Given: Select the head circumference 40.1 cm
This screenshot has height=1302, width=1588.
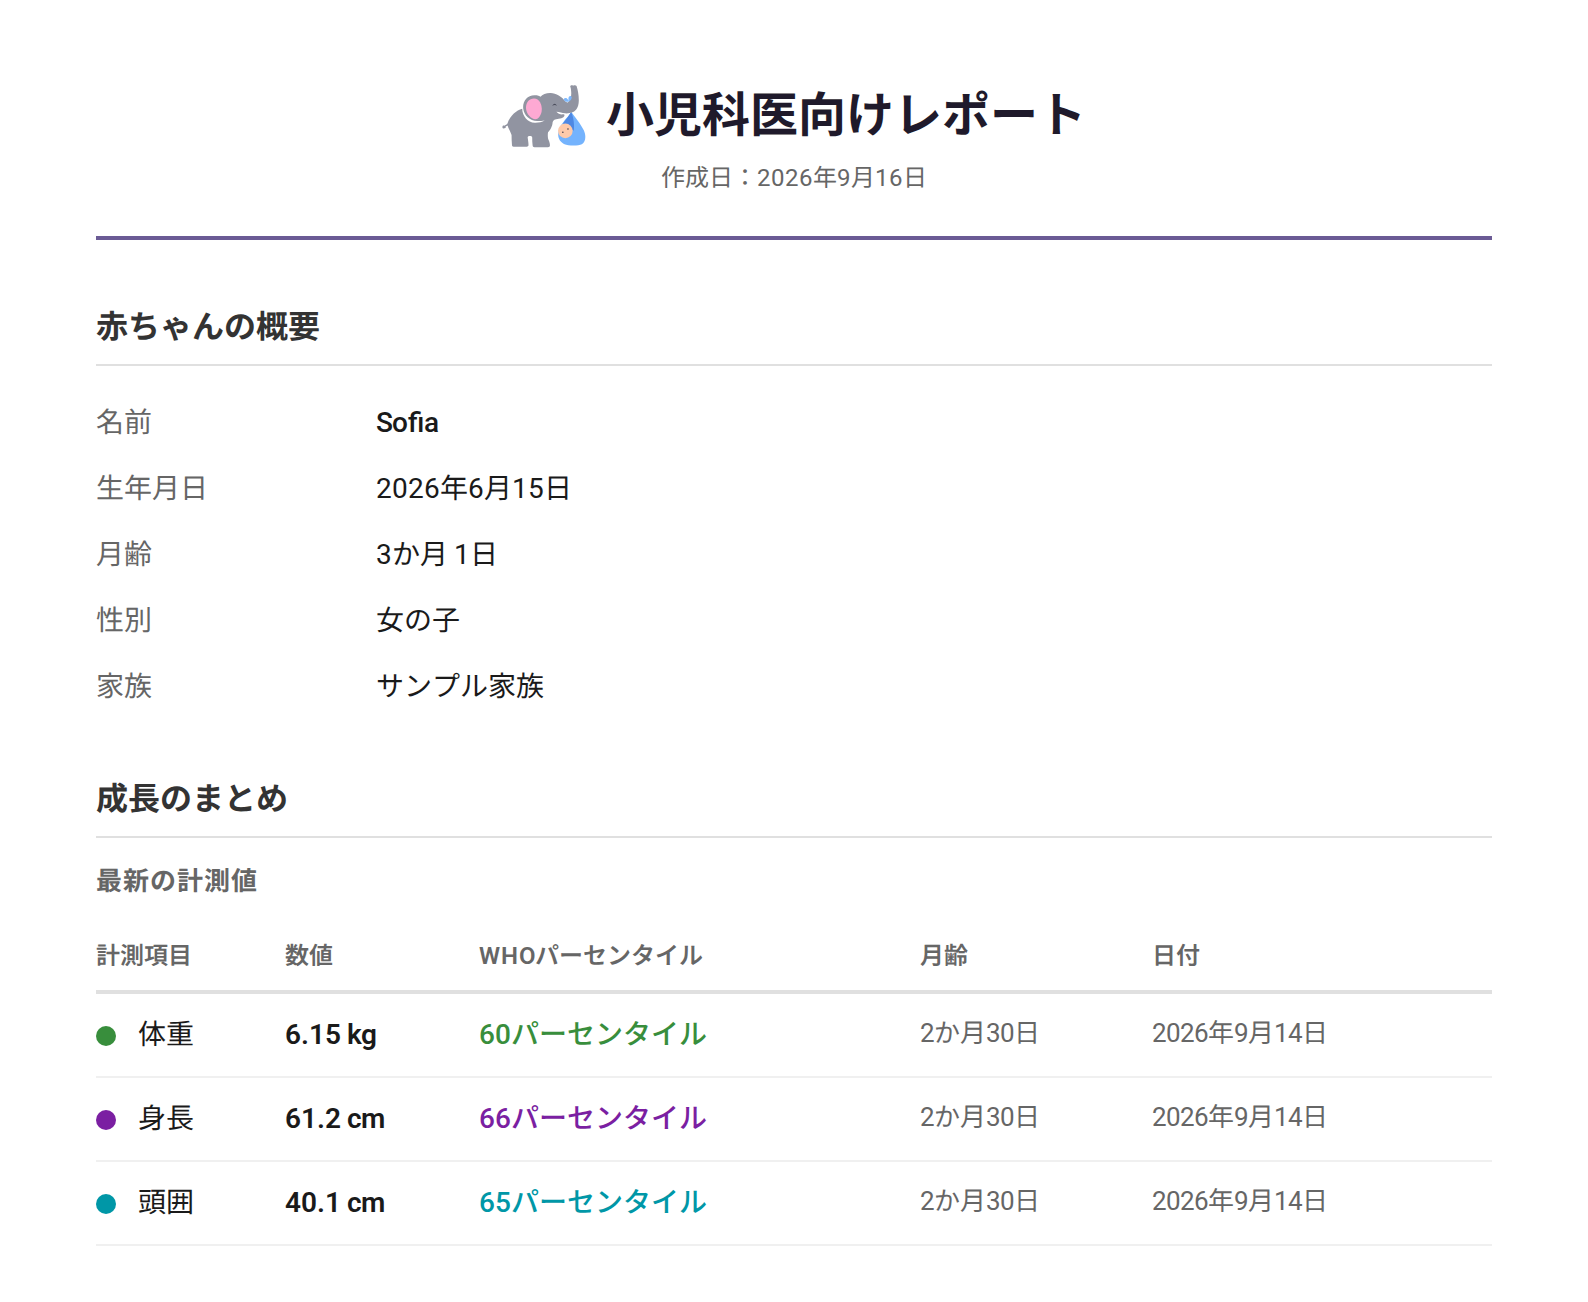Looking at the screenshot, I should pos(335,1202).
